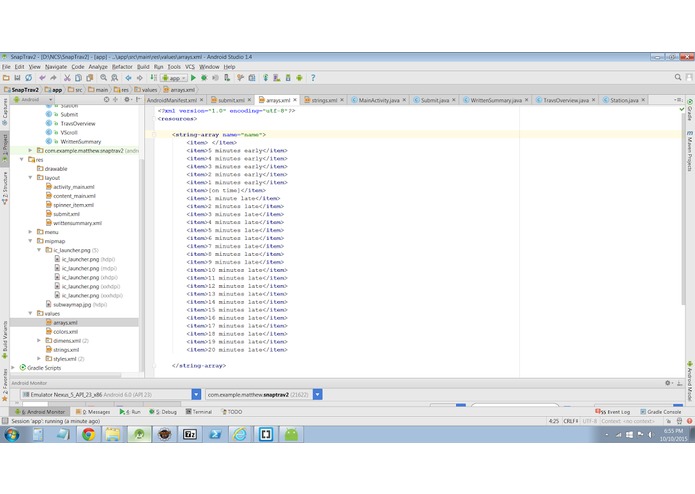The width and height of the screenshot is (695, 494).
Task: Switch to the strings.xml editor tab
Action: click(x=324, y=100)
